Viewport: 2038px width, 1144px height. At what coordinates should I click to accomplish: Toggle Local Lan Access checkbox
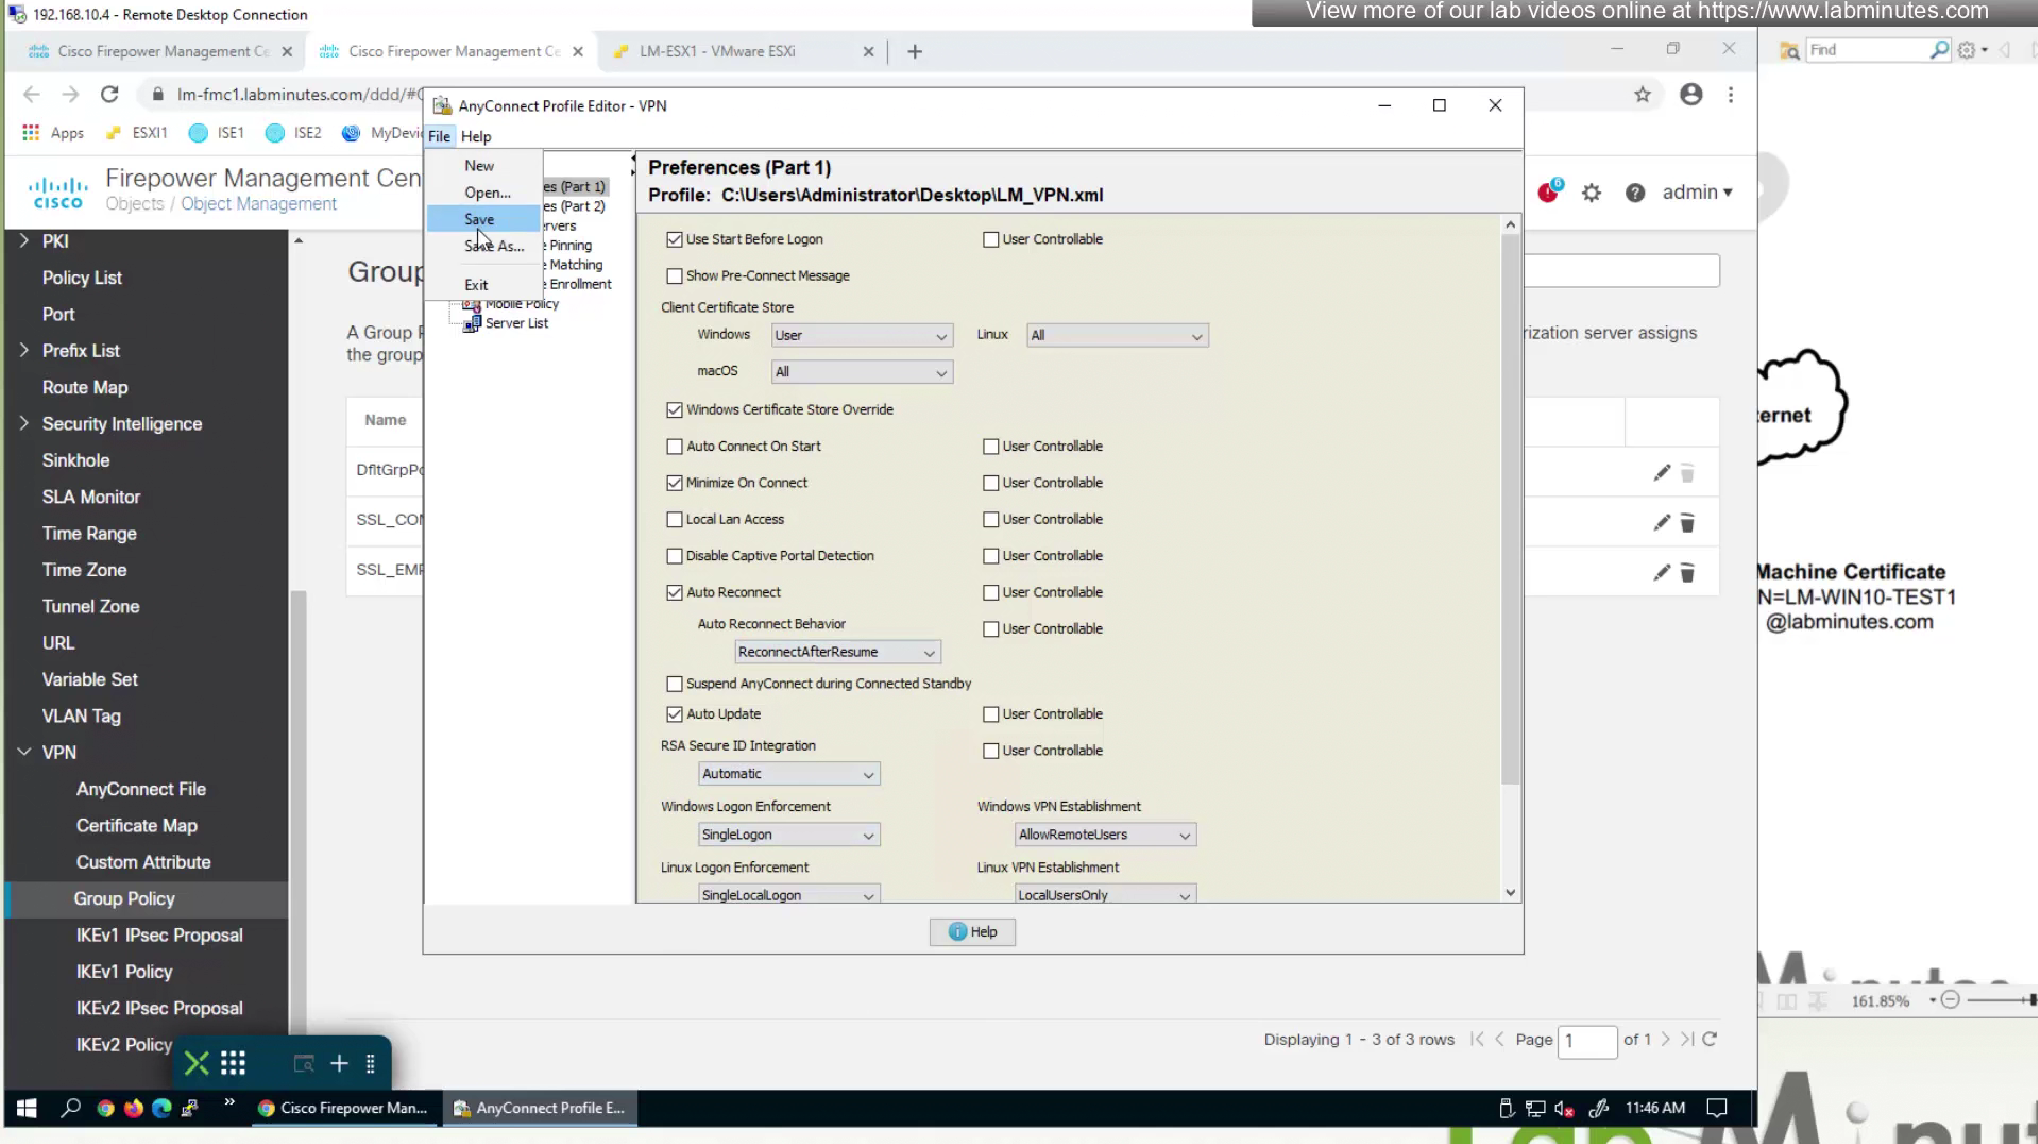pos(674,520)
